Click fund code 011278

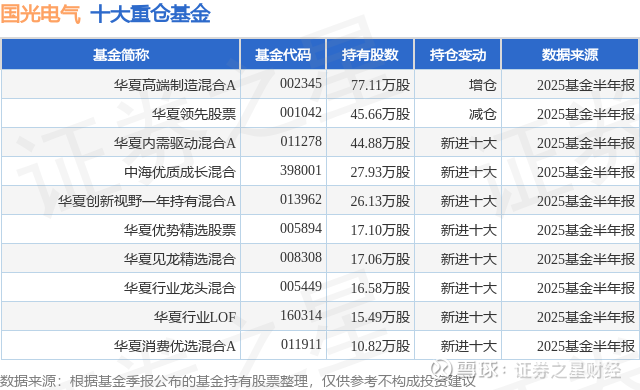point(301,142)
